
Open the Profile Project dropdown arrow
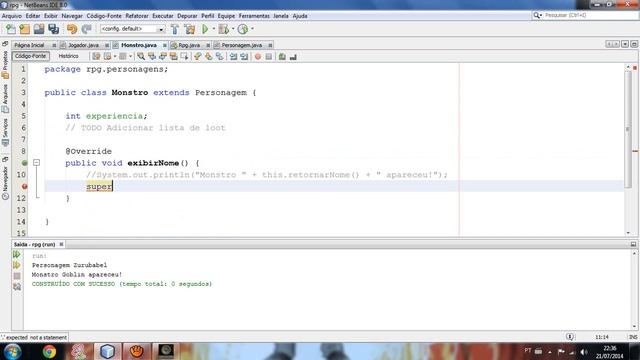pos(252,29)
